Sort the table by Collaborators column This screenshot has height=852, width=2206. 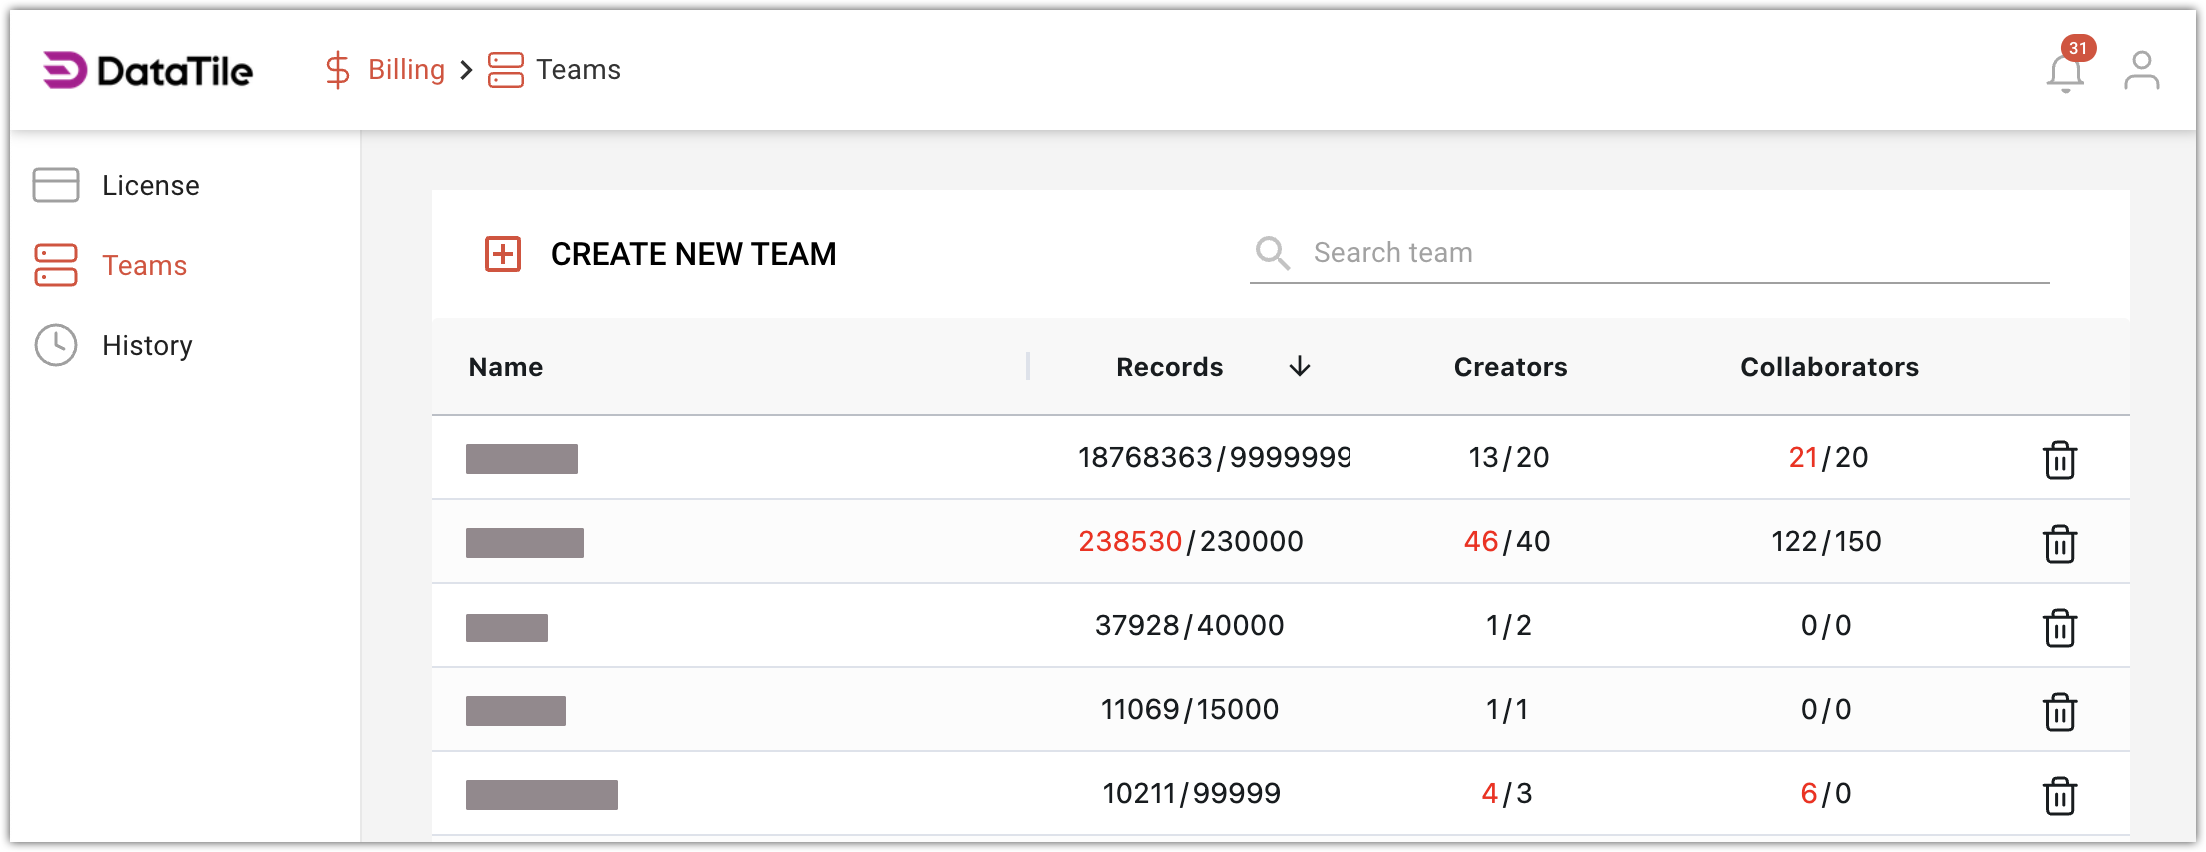pos(1829,367)
